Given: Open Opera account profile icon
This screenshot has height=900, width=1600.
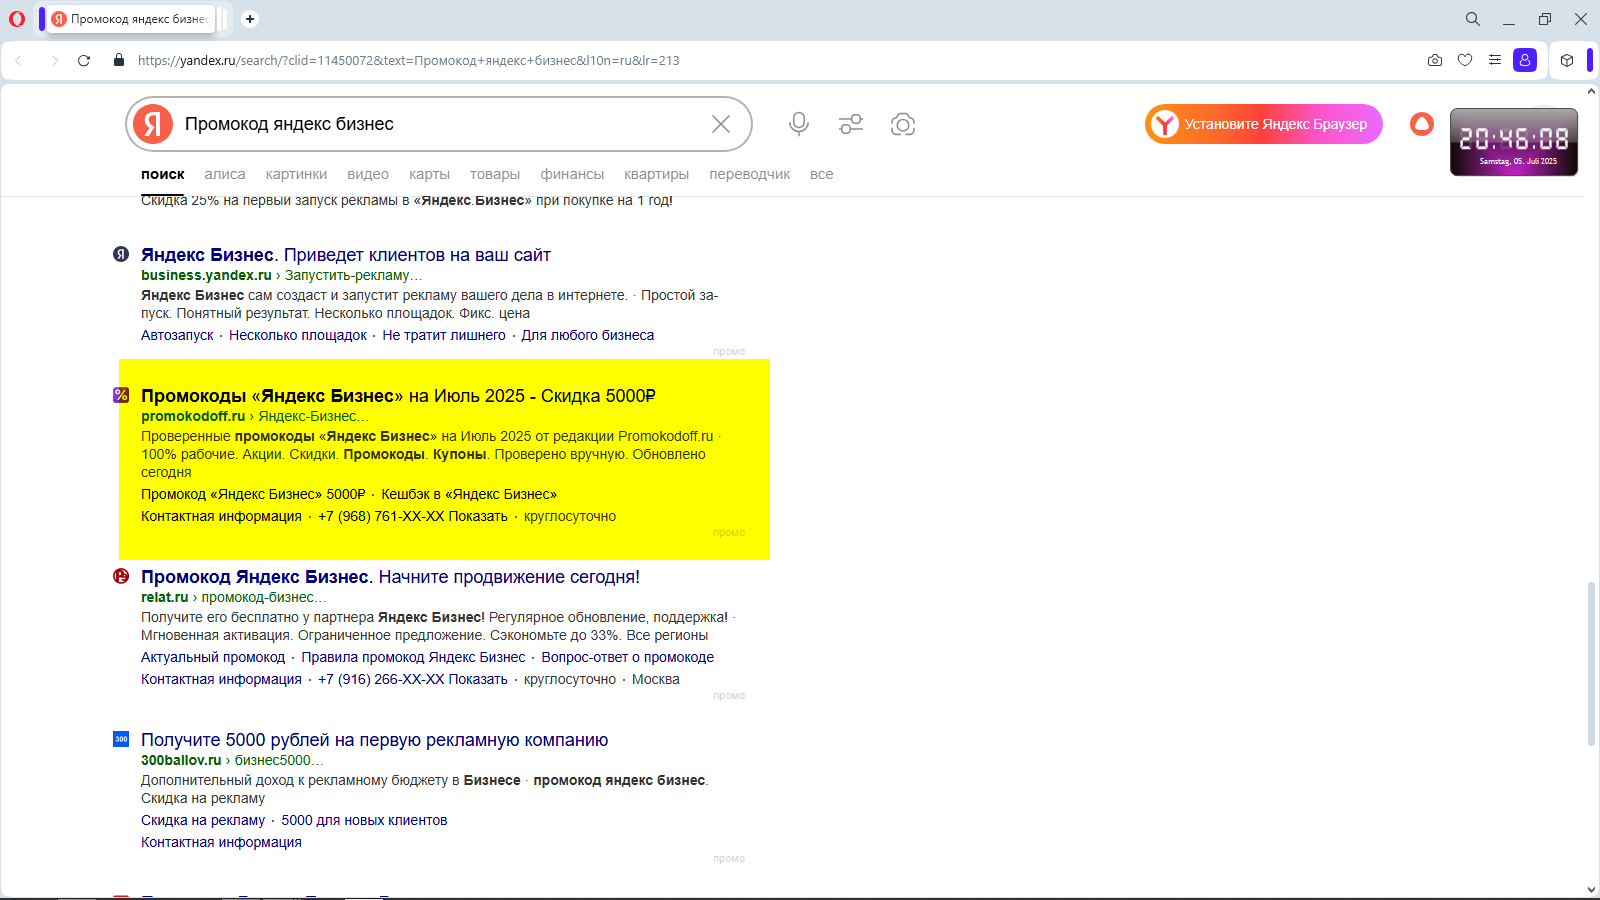Looking at the screenshot, I should click(x=1525, y=60).
